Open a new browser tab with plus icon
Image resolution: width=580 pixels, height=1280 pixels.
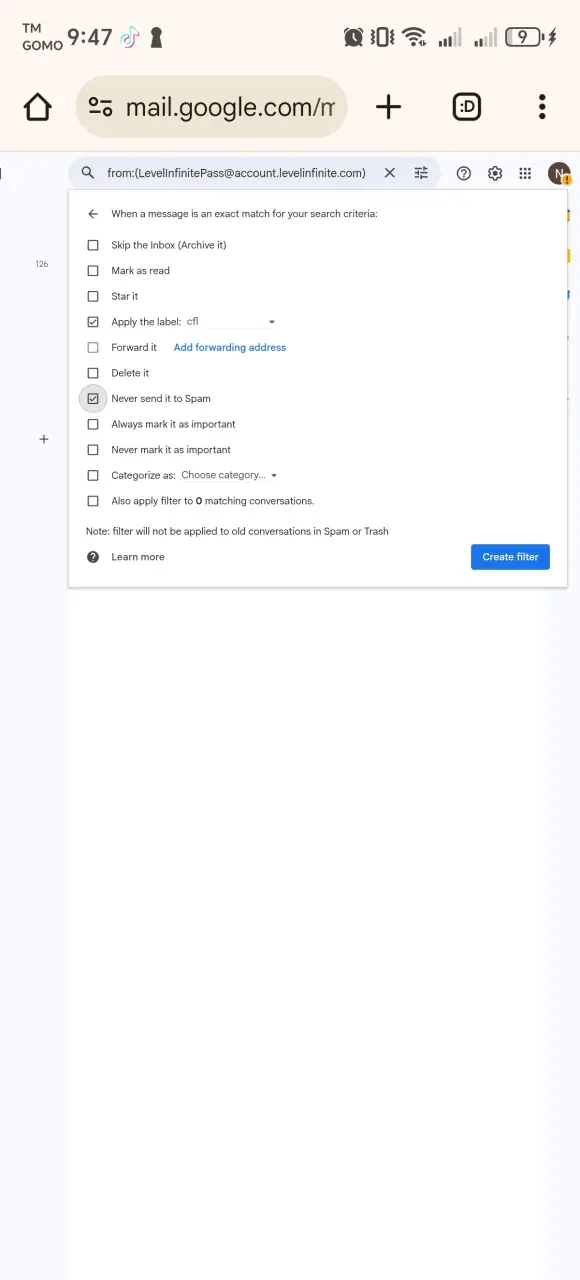[388, 107]
